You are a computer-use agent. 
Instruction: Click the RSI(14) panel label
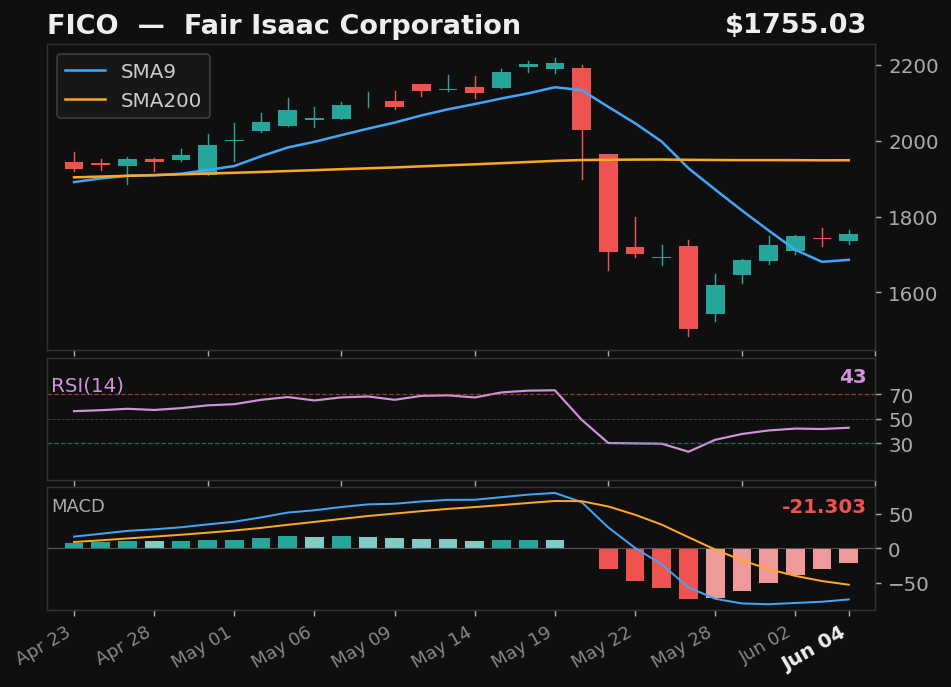point(87,386)
